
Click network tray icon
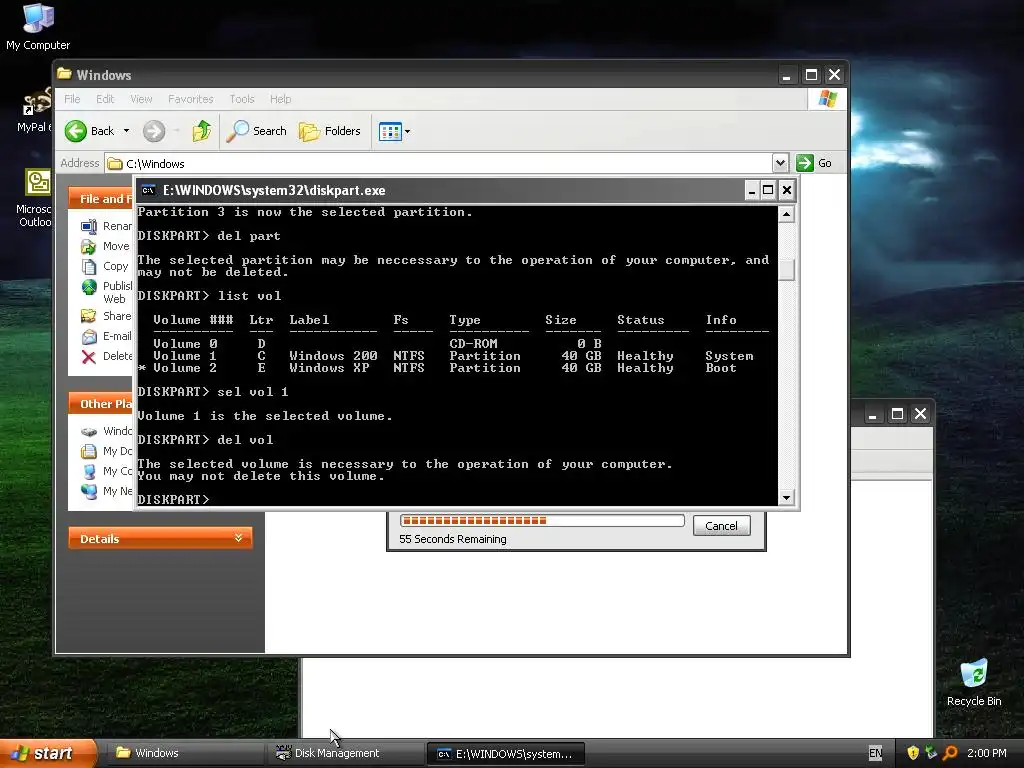pyautogui.click(x=931, y=753)
